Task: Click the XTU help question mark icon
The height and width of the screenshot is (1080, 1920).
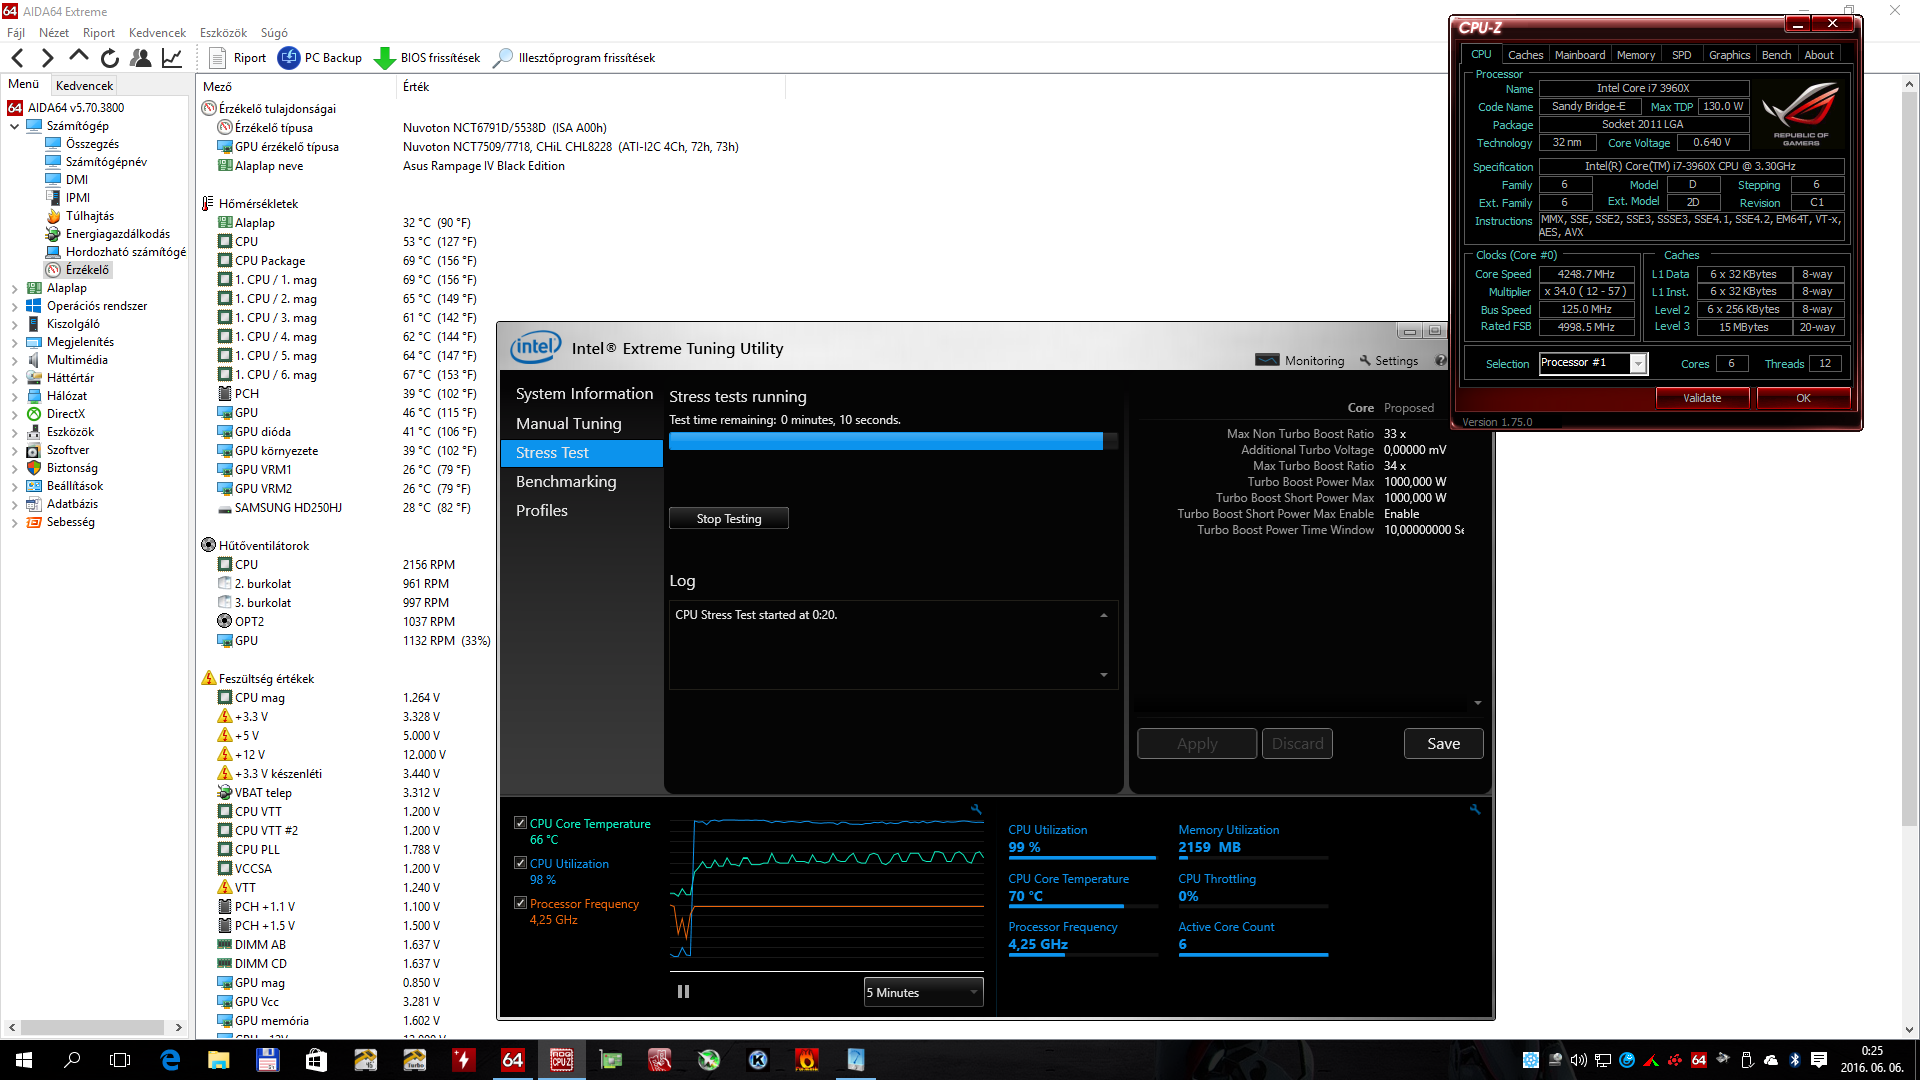Action: point(1440,360)
